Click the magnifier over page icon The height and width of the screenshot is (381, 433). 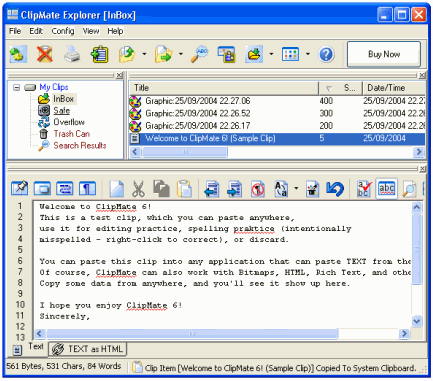[409, 189]
